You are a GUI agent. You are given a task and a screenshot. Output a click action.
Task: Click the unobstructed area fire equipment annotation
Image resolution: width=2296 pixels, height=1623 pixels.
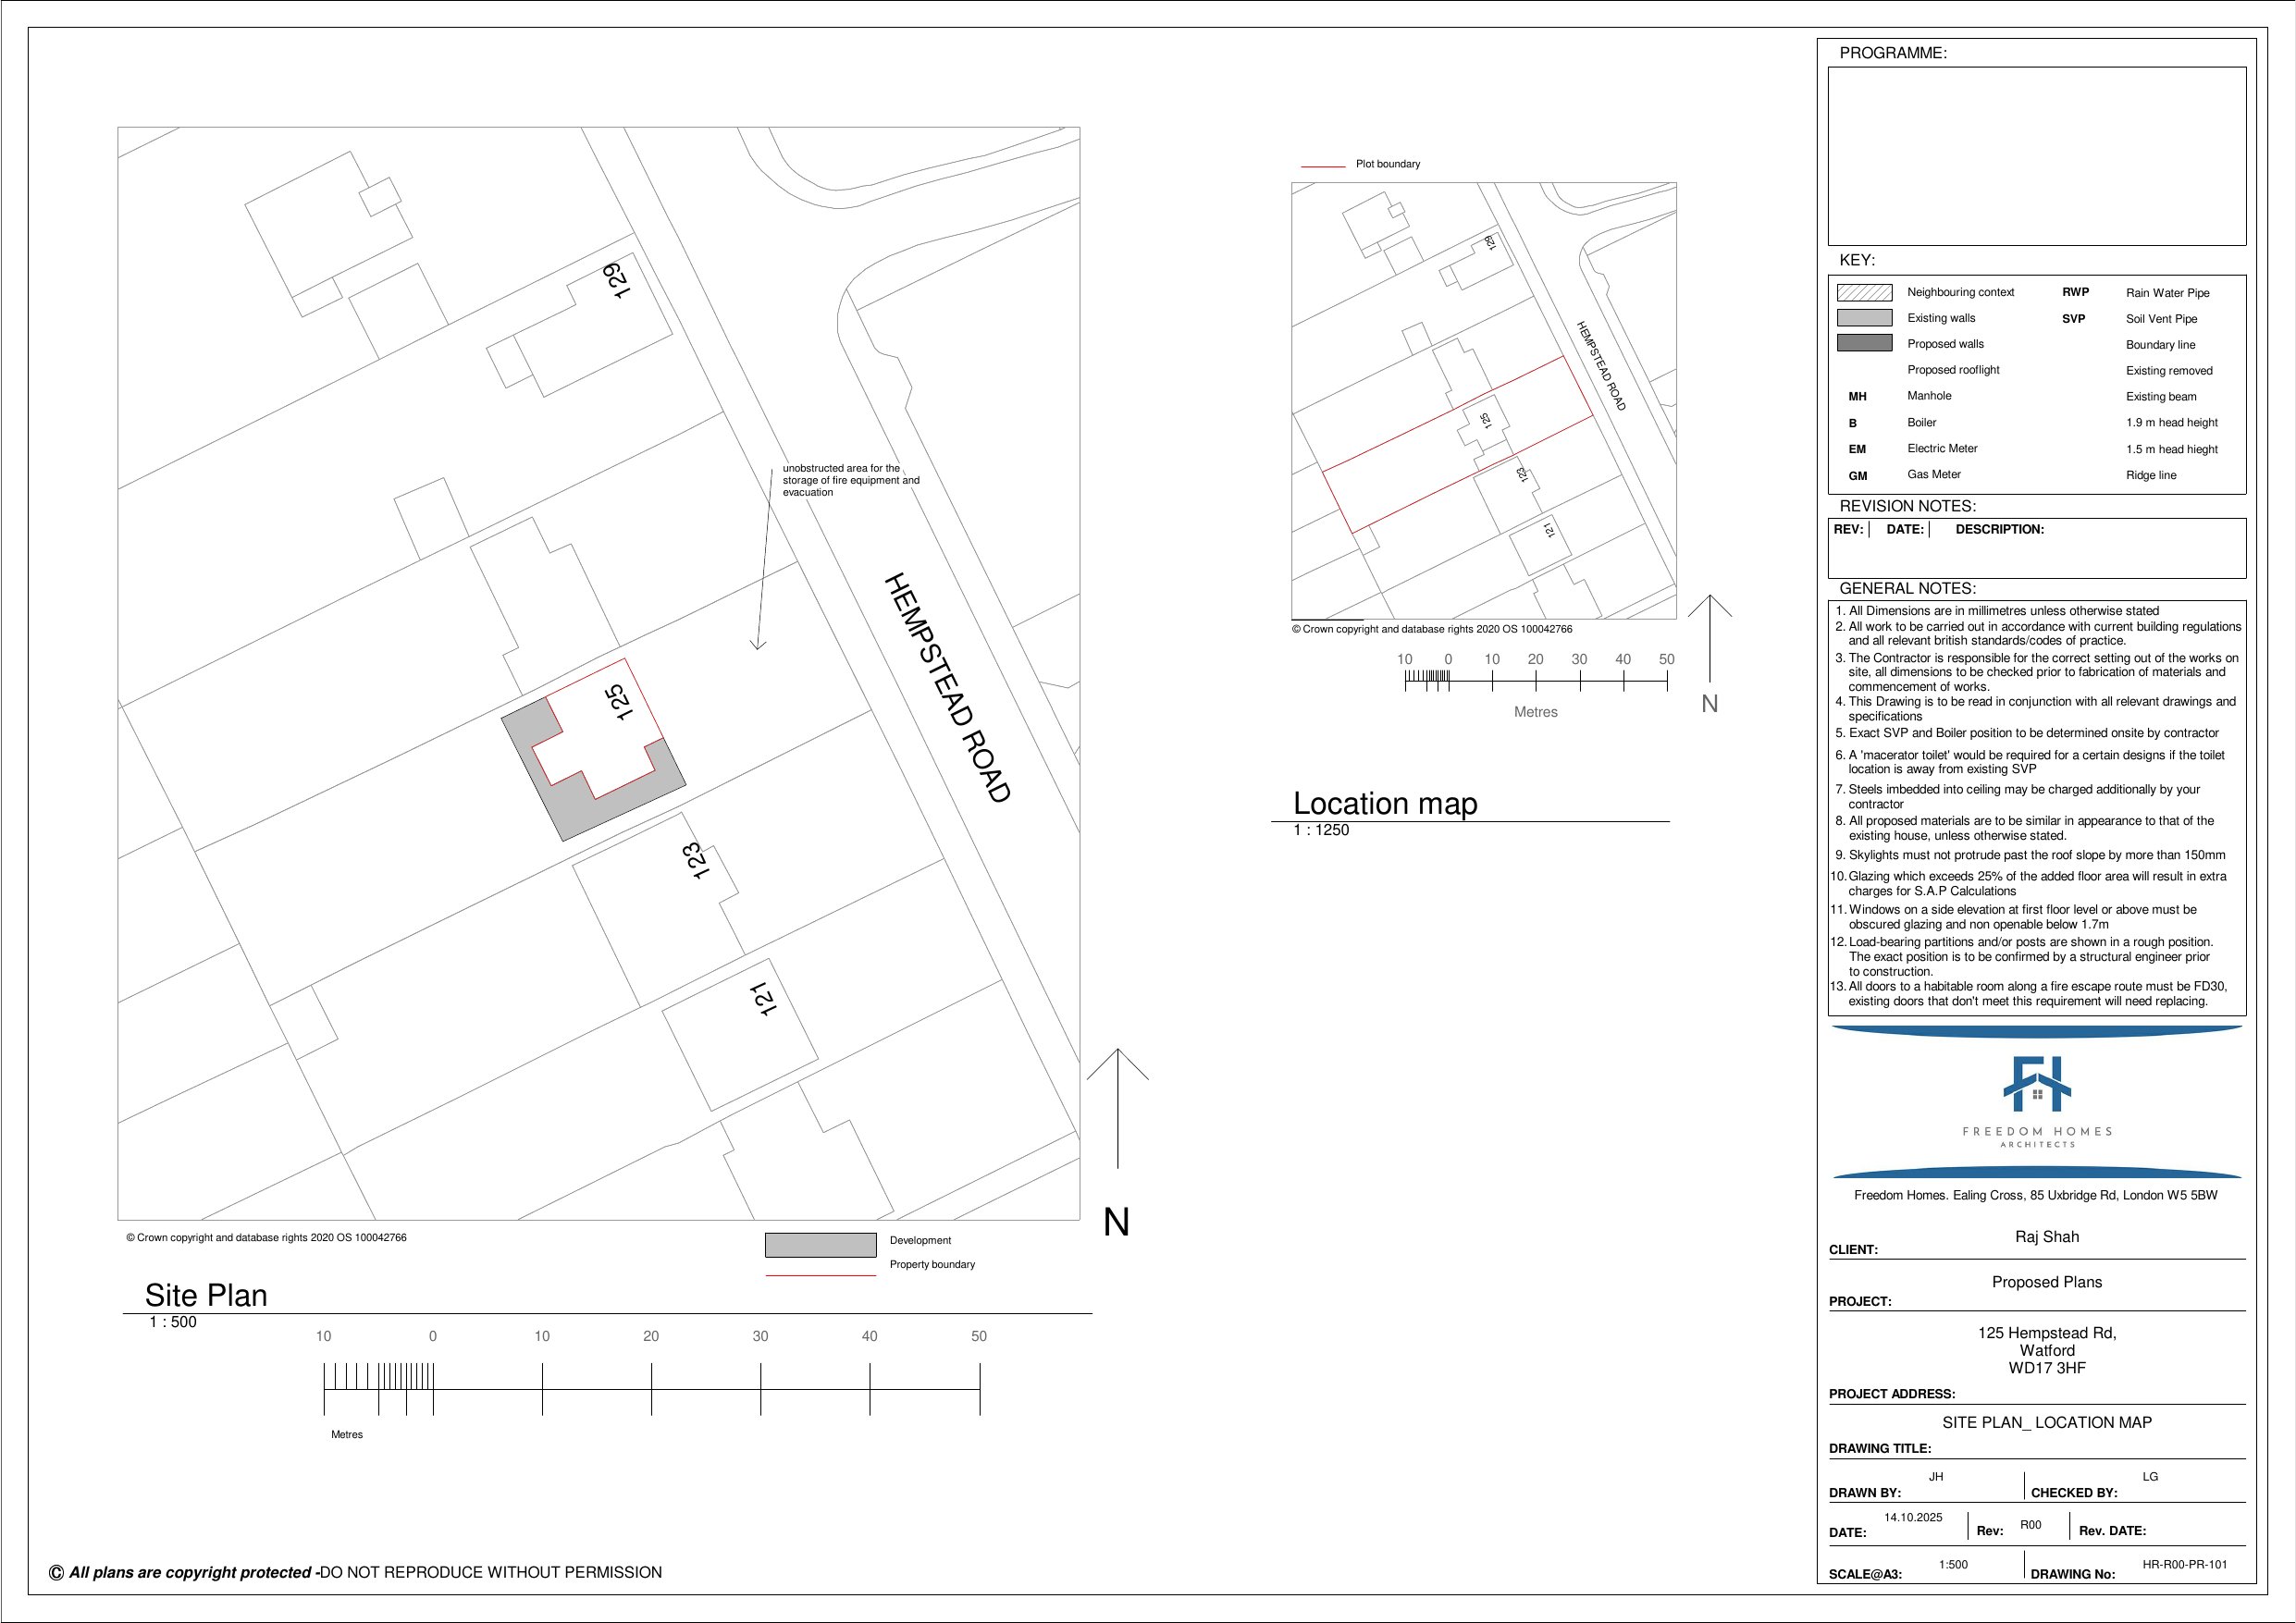(x=850, y=480)
